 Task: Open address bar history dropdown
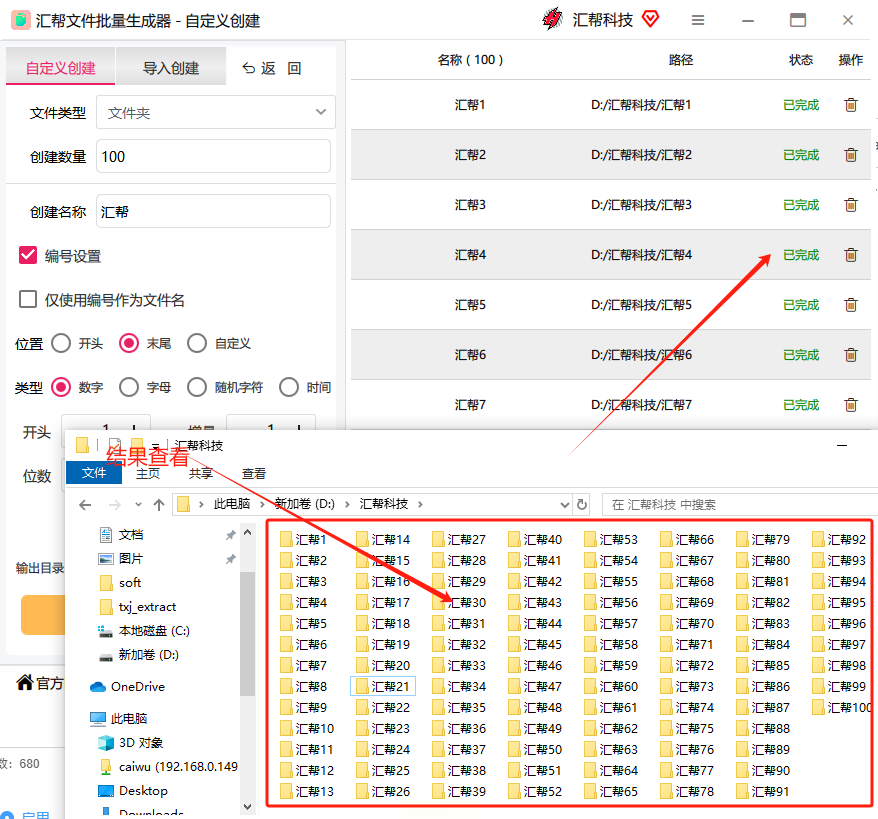(x=564, y=505)
